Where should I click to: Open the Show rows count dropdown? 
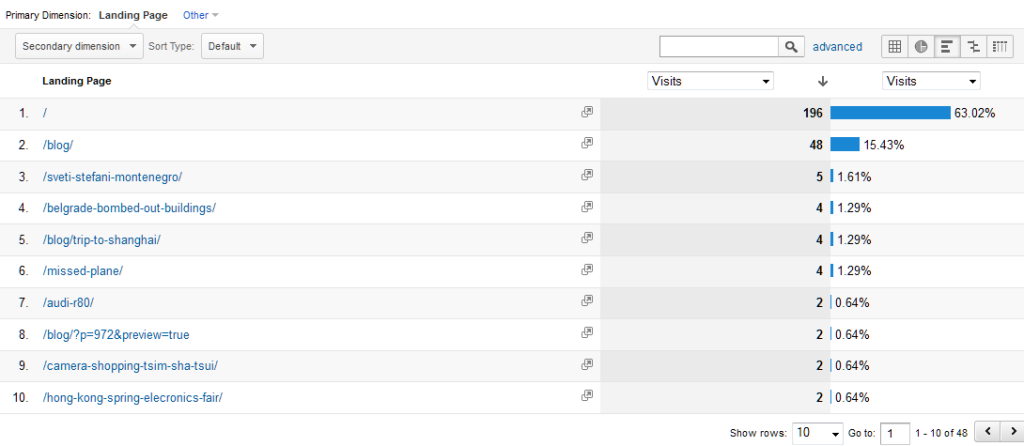818,433
